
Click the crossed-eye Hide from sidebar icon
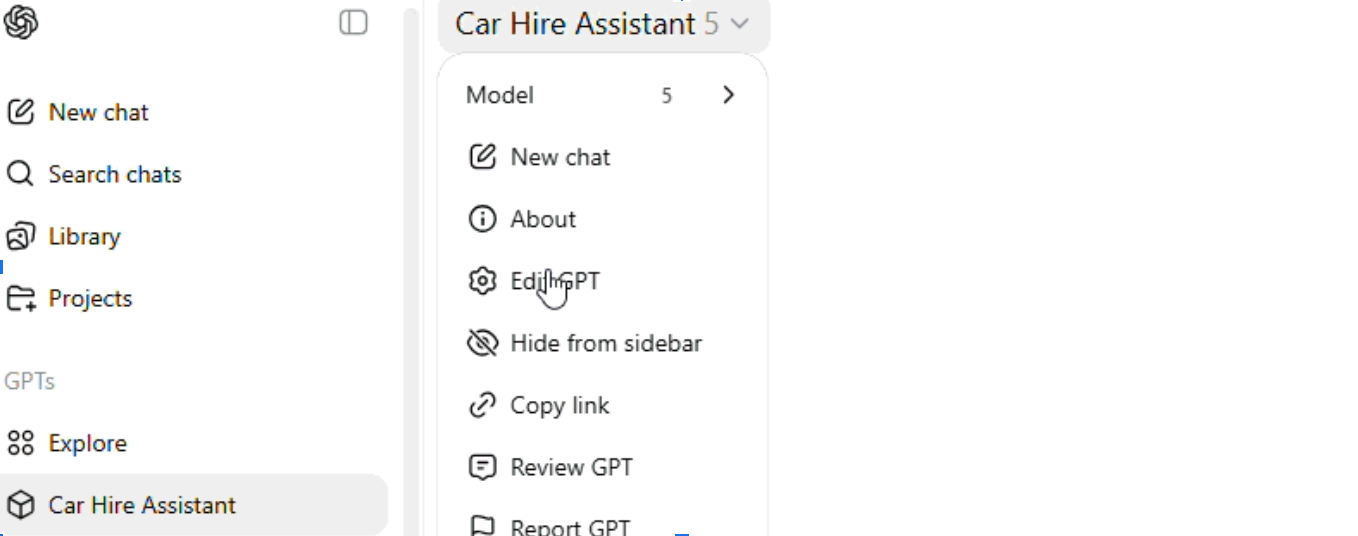click(482, 343)
